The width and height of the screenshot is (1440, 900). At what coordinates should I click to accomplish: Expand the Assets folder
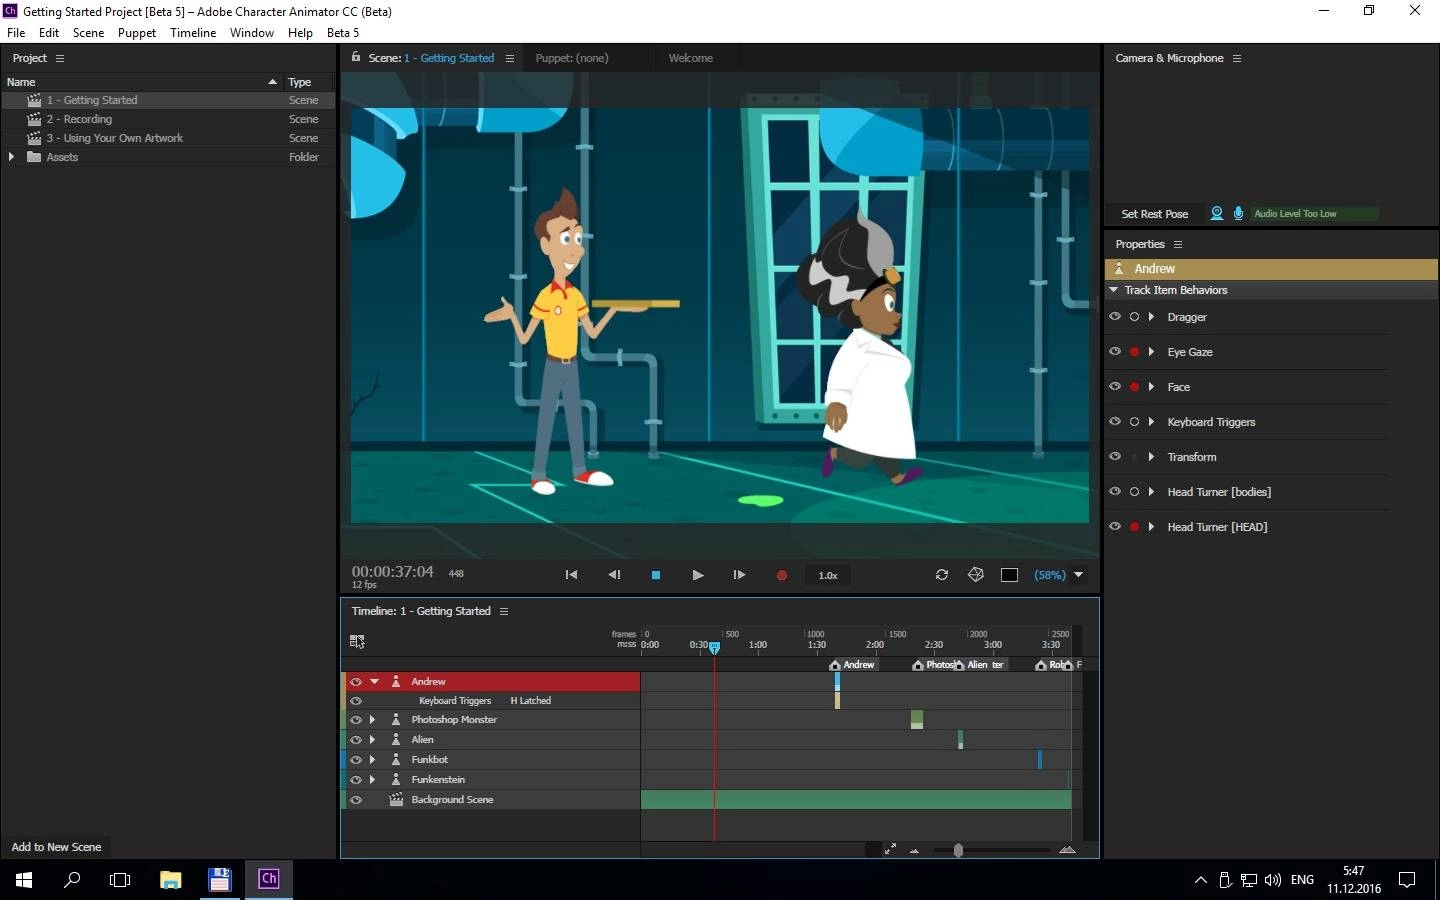point(11,157)
